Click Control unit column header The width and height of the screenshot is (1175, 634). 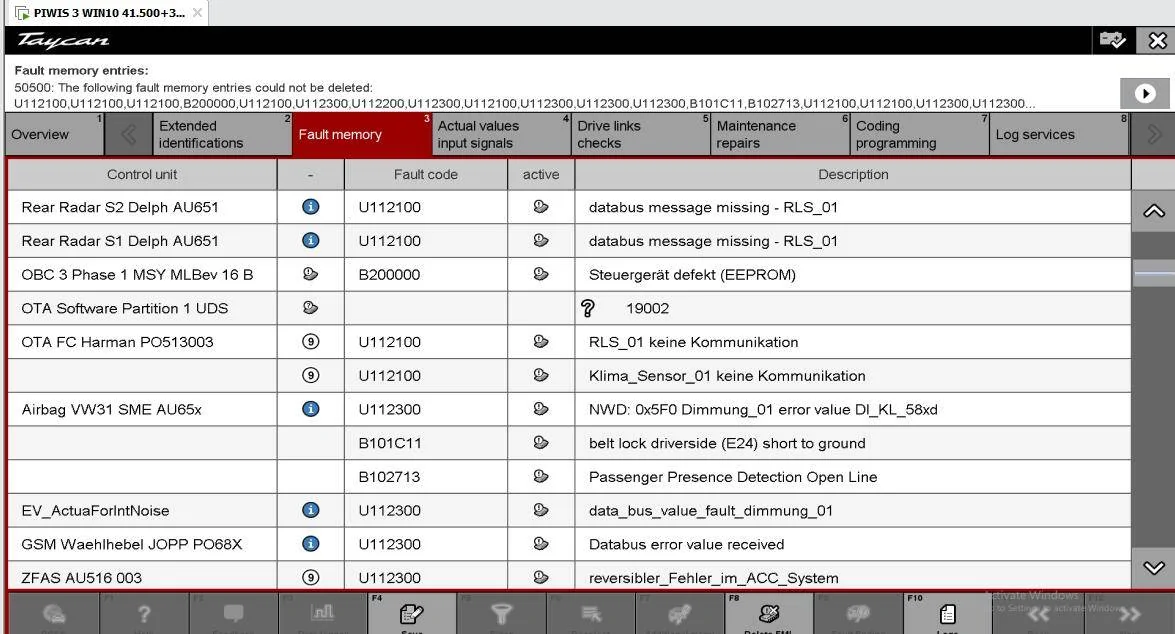click(142, 175)
